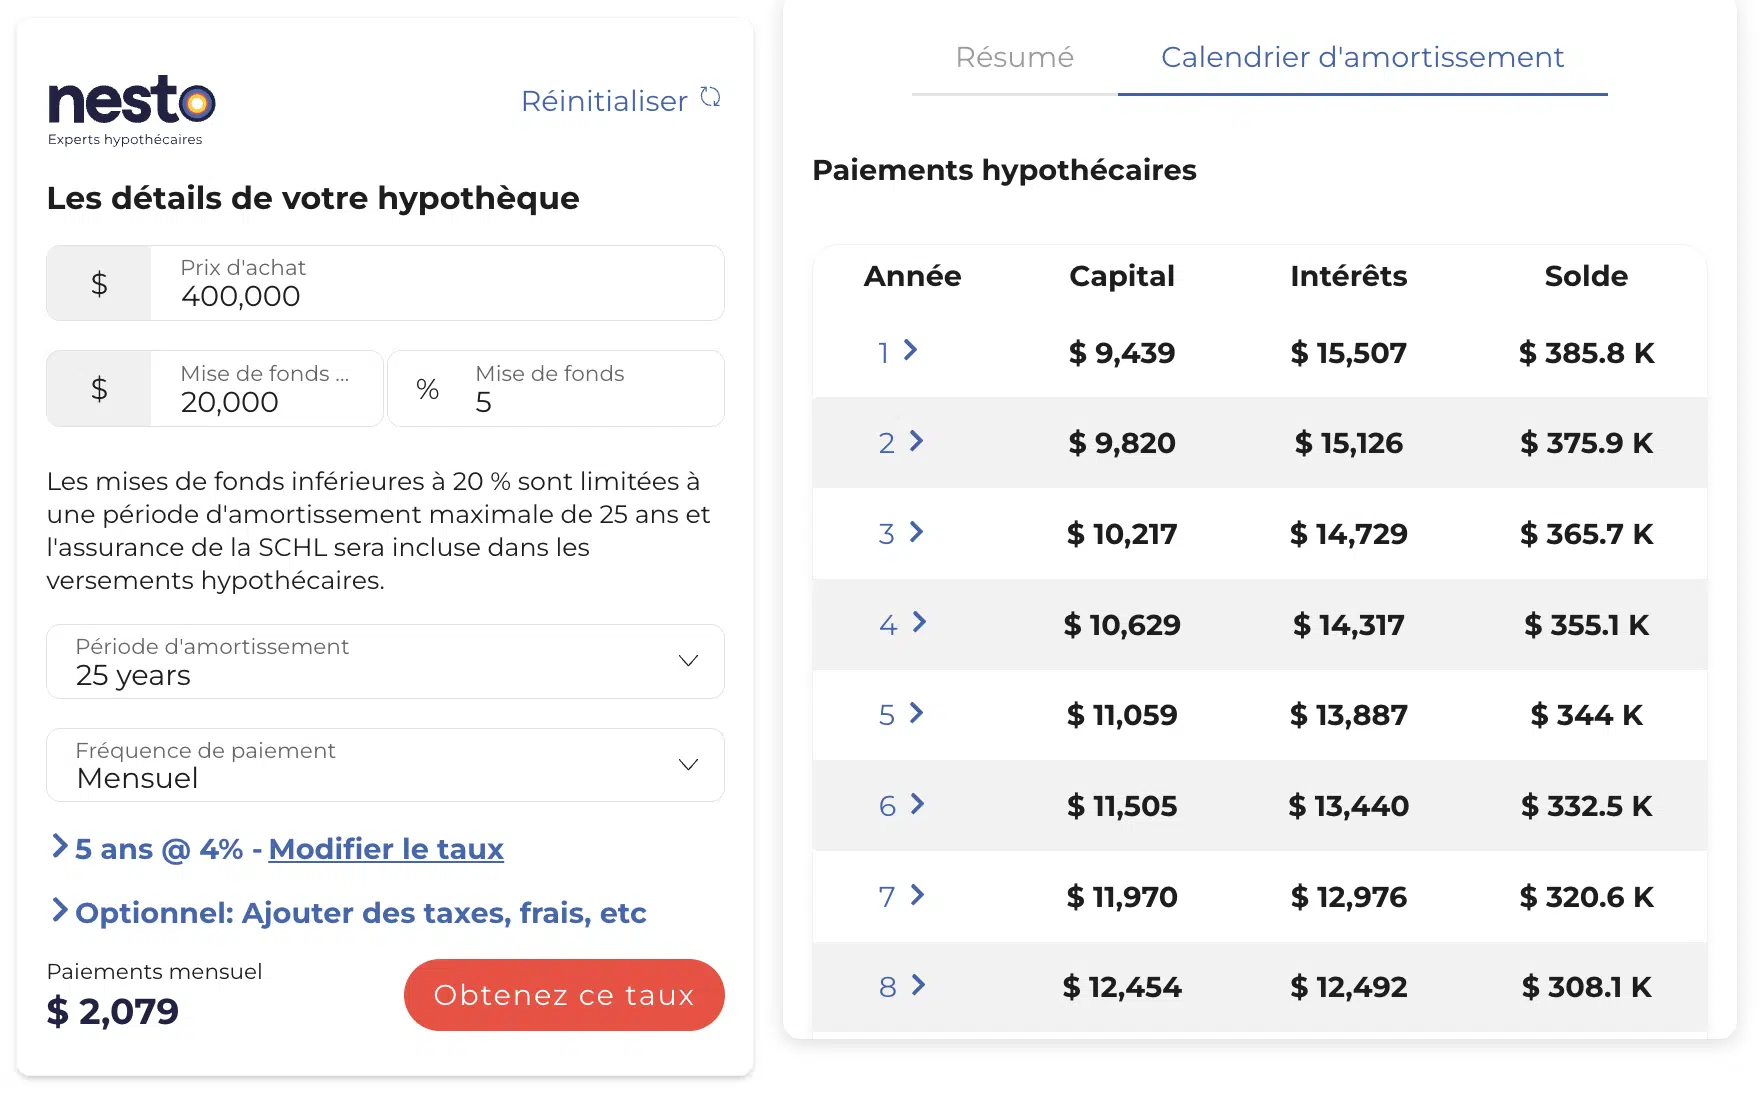Open the Période d'amortissement dropdown
This screenshot has width=1762, height=1094.
pos(385,661)
